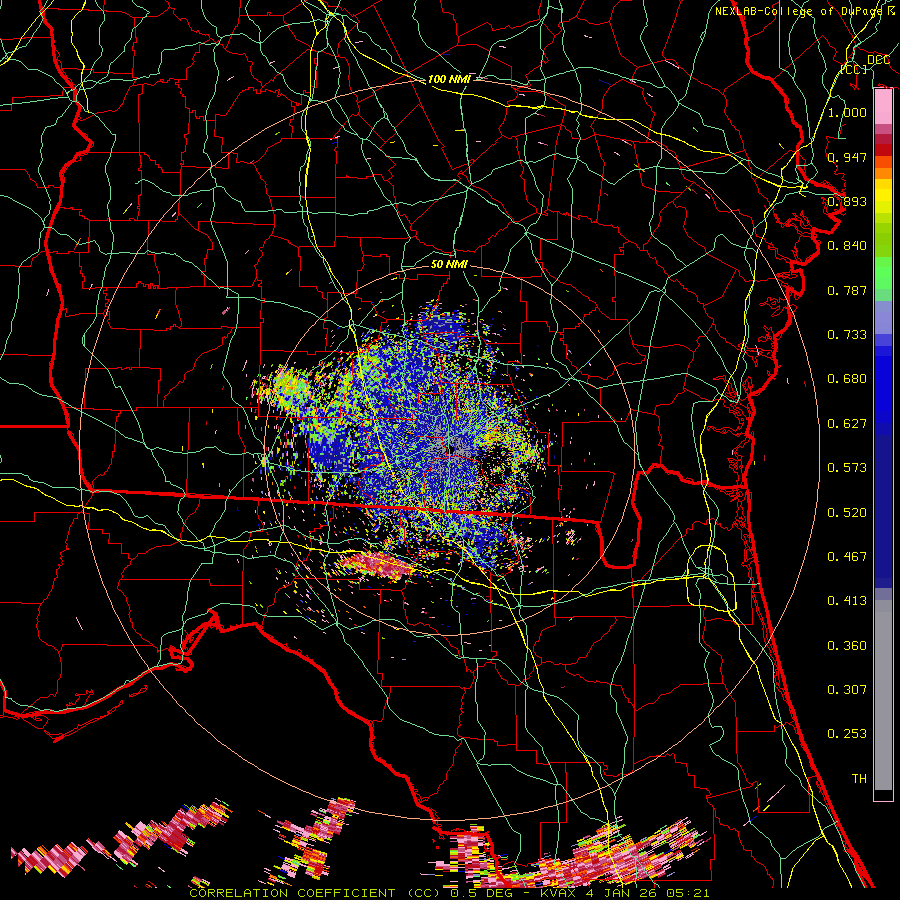Select the 0.947 legend value
This screenshot has height=900, width=900.
[847, 157]
